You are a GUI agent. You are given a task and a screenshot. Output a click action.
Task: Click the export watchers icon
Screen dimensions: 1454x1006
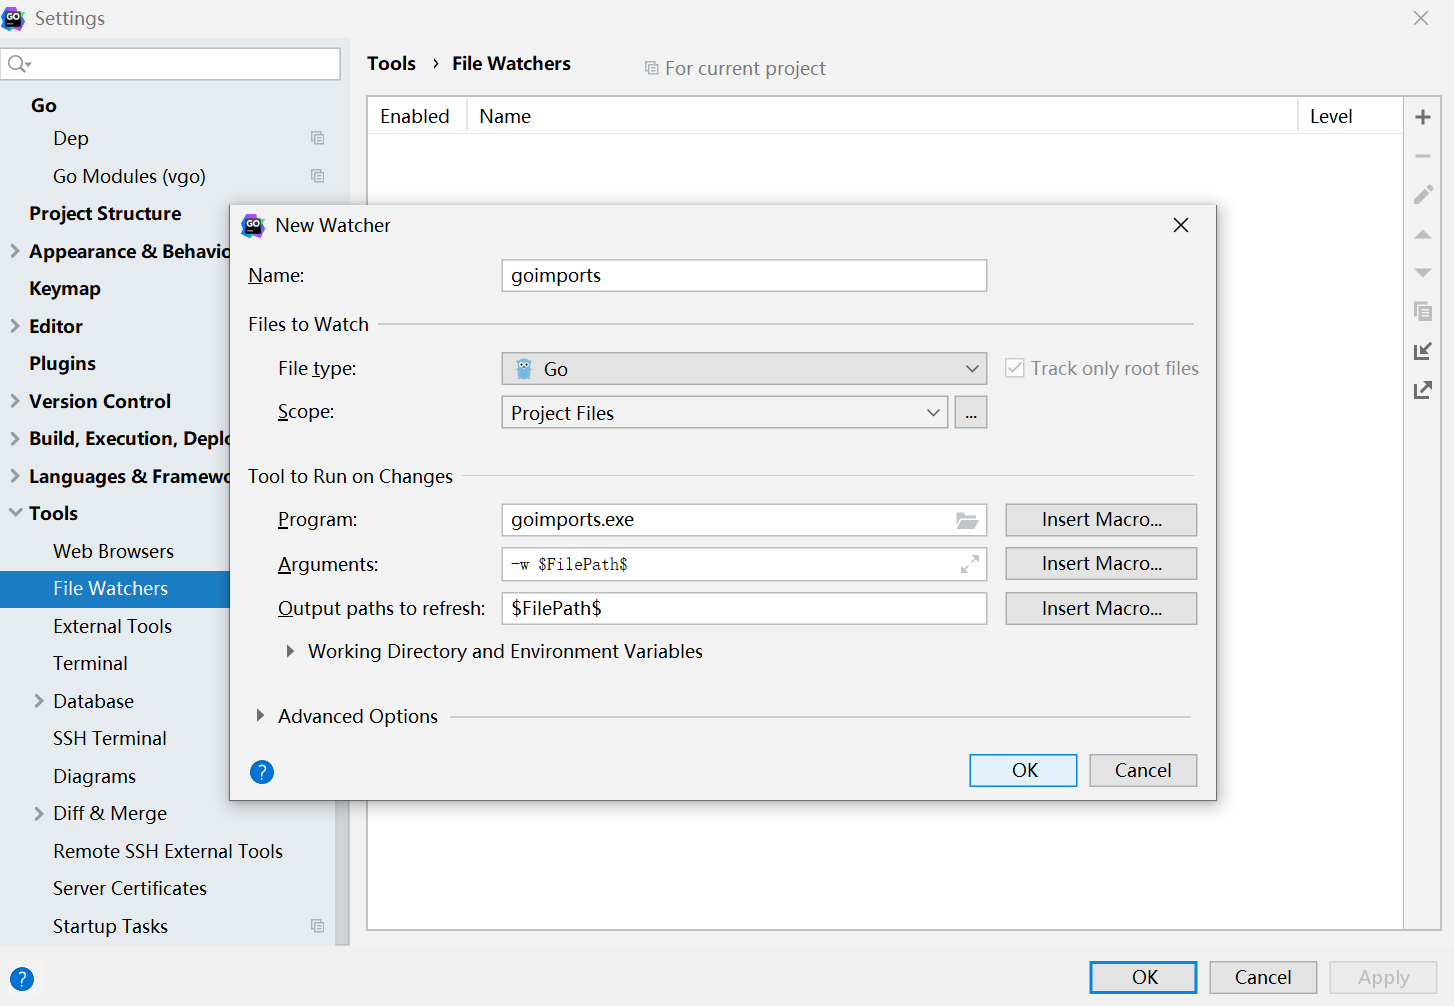coord(1423,389)
